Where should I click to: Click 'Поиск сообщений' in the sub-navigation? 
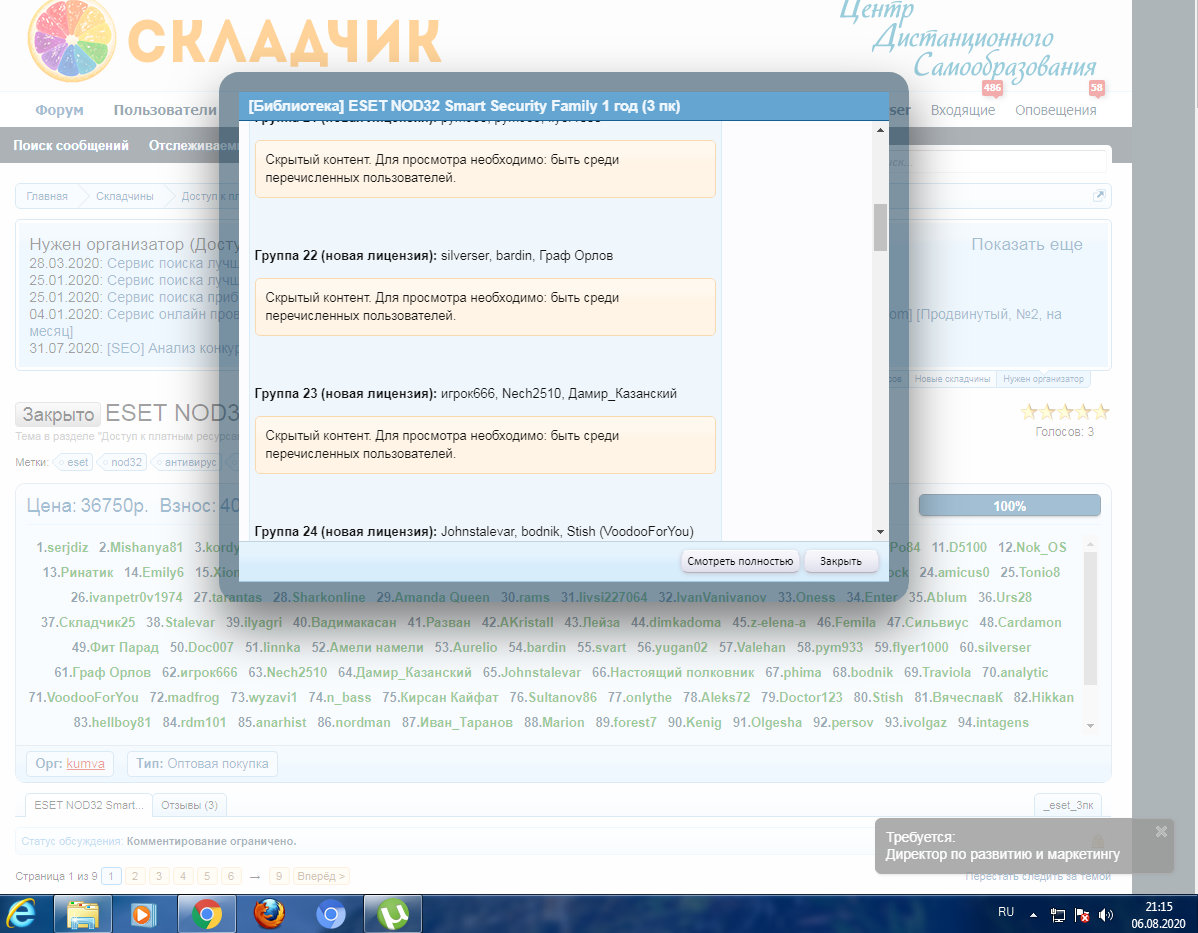[70, 145]
